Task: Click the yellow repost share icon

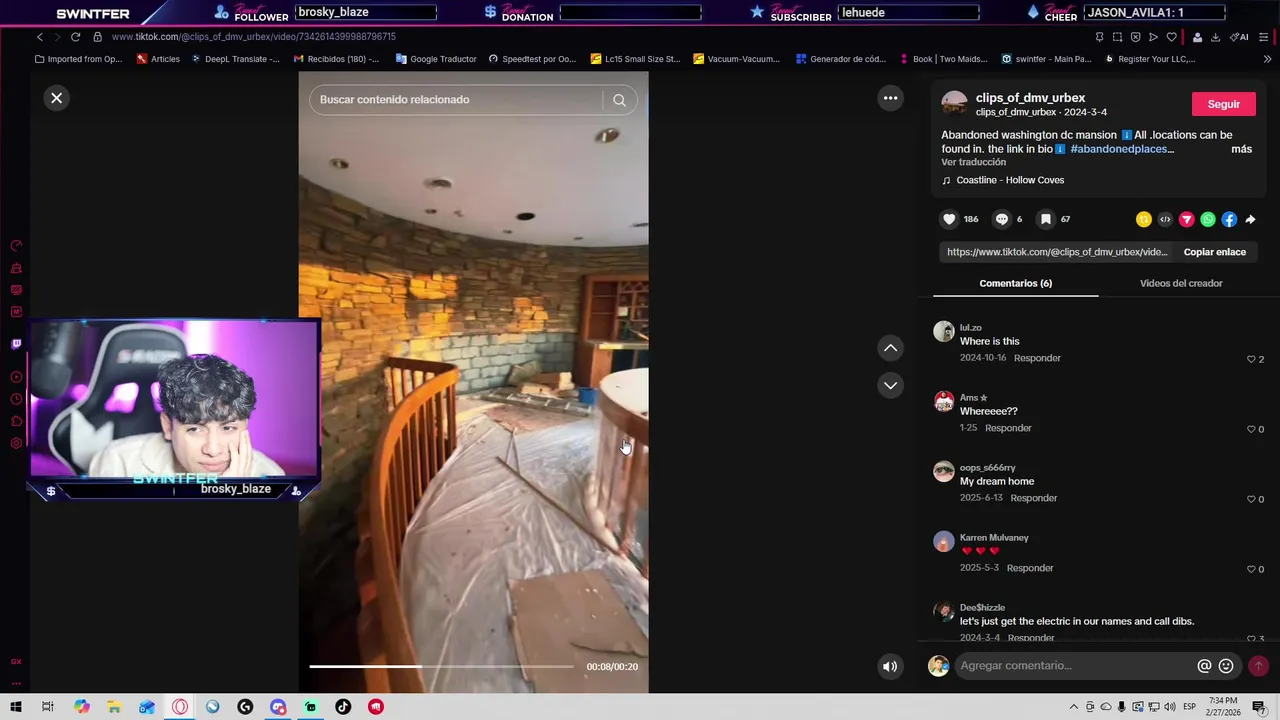Action: [x=1143, y=219]
